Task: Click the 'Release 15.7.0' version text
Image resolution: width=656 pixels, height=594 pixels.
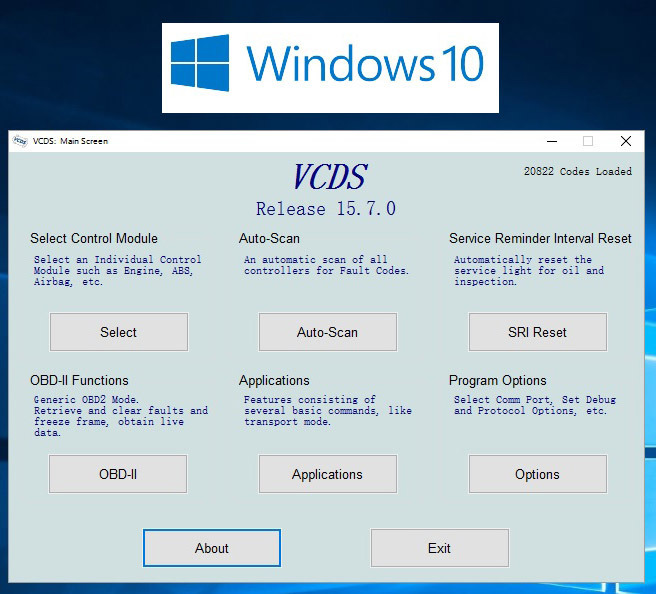Action: pos(326,209)
